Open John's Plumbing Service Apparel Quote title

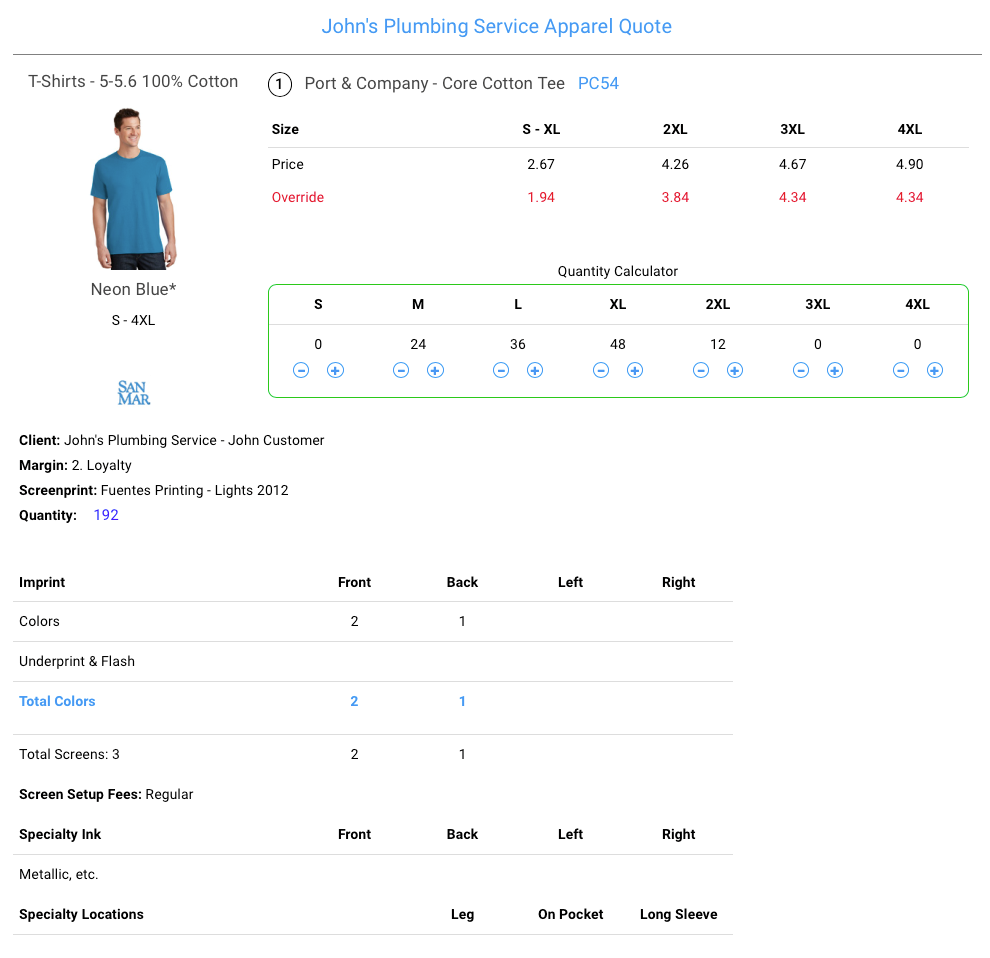click(496, 27)
